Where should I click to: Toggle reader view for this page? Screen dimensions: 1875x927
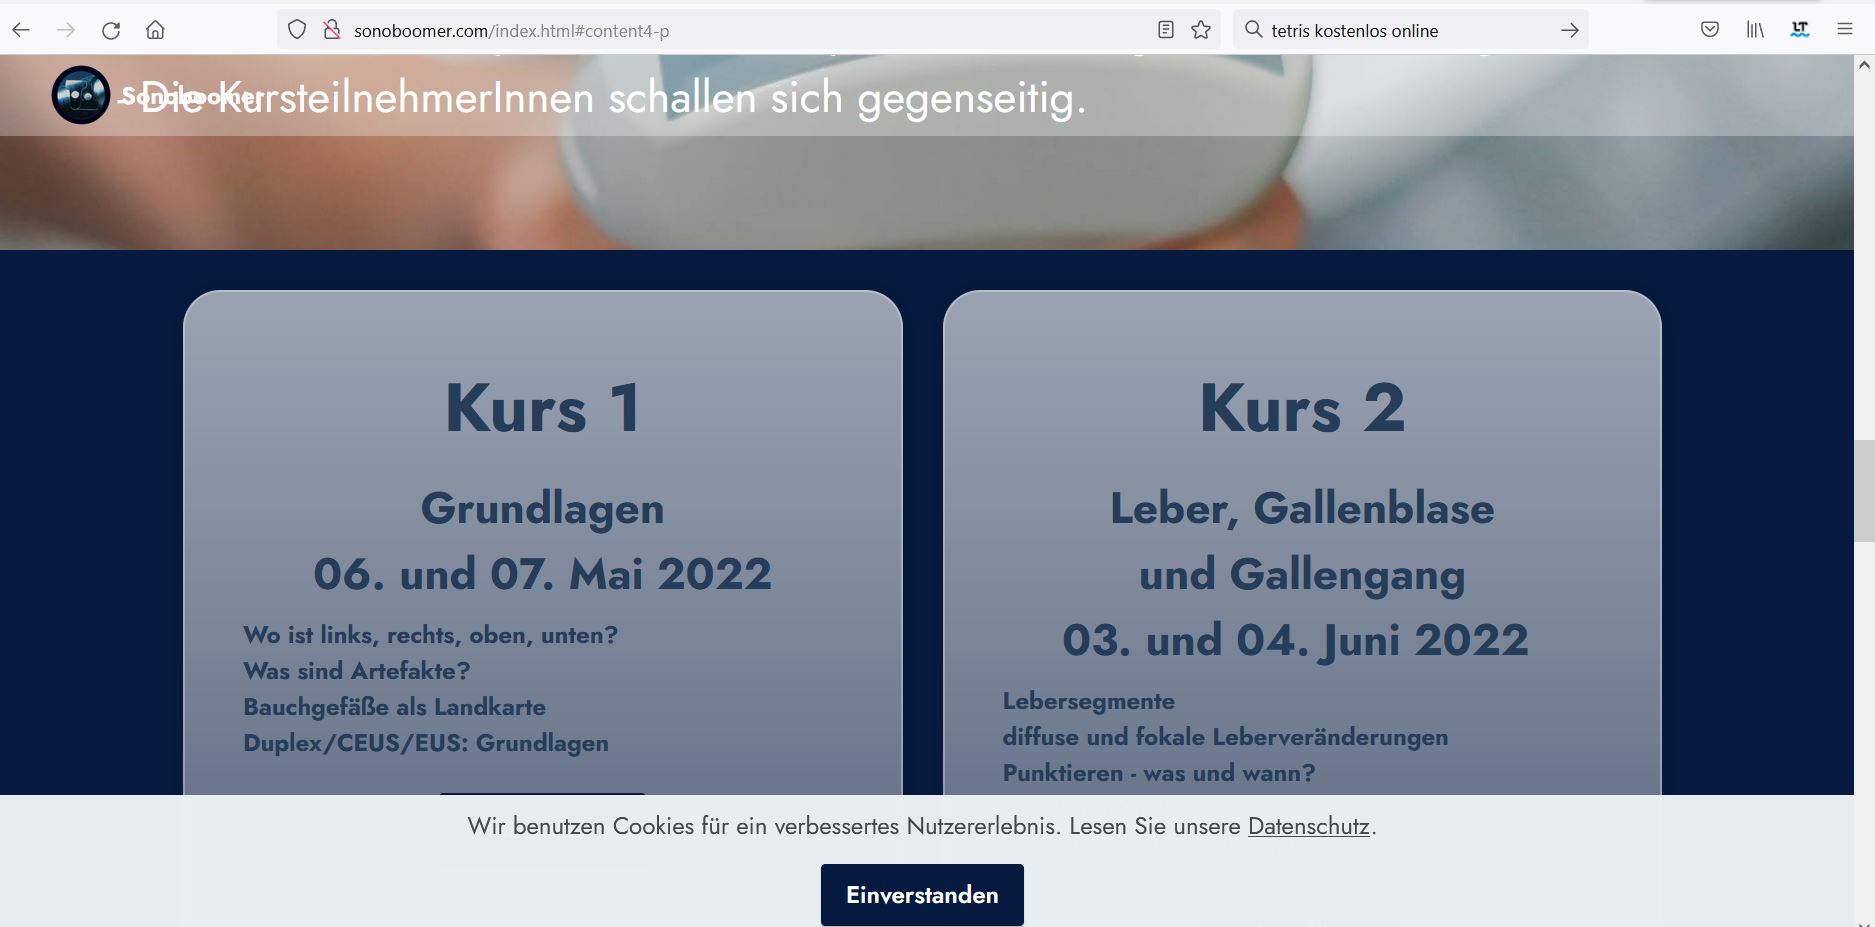(1166, 30)
